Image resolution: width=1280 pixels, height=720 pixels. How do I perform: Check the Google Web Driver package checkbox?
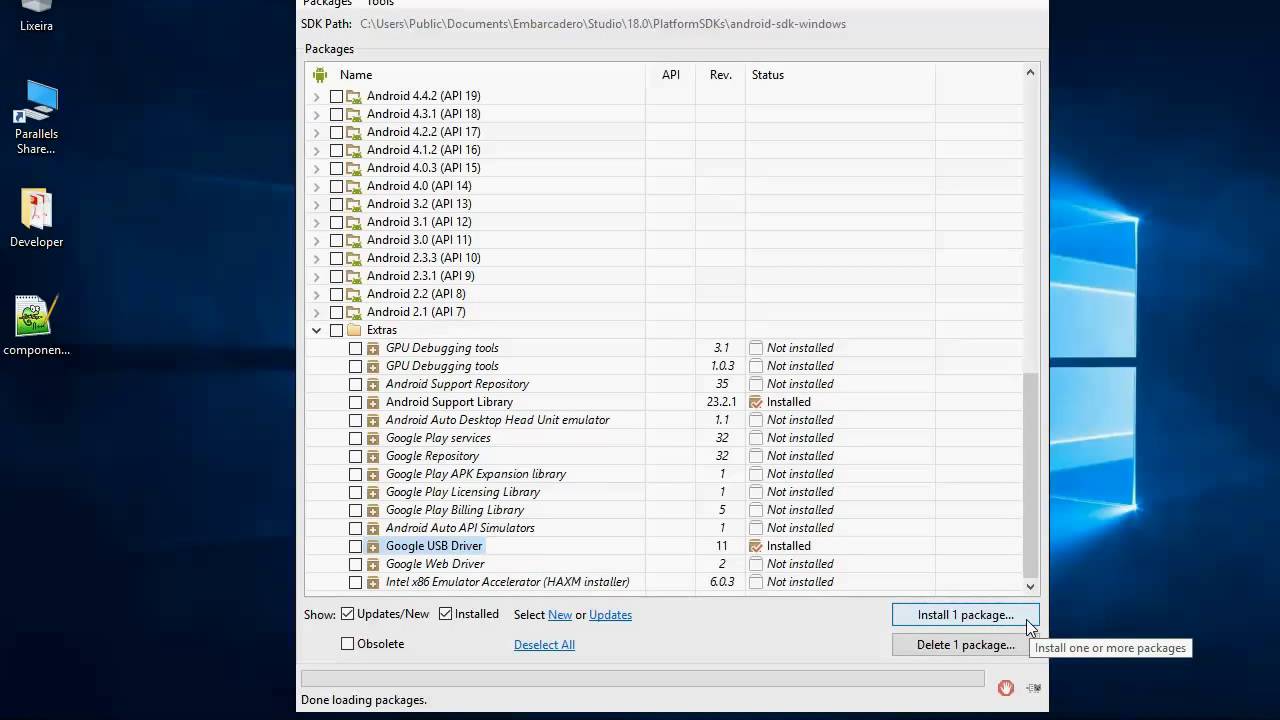pyautogui.click(x=355, y=564)
